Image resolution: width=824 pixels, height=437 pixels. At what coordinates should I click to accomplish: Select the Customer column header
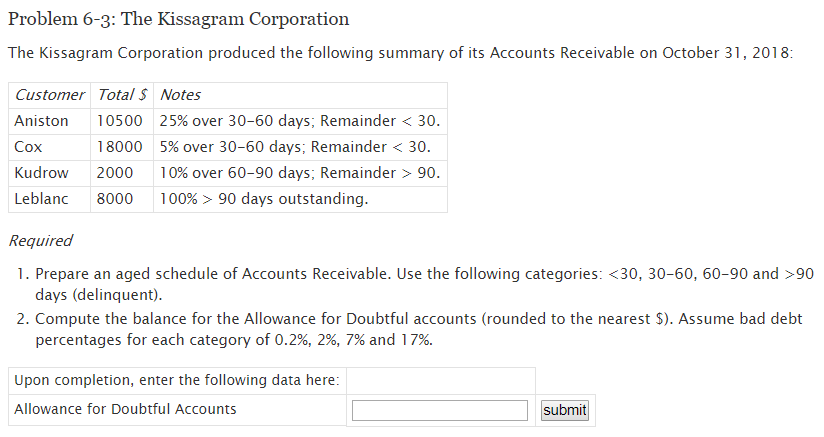coord(50,95)
